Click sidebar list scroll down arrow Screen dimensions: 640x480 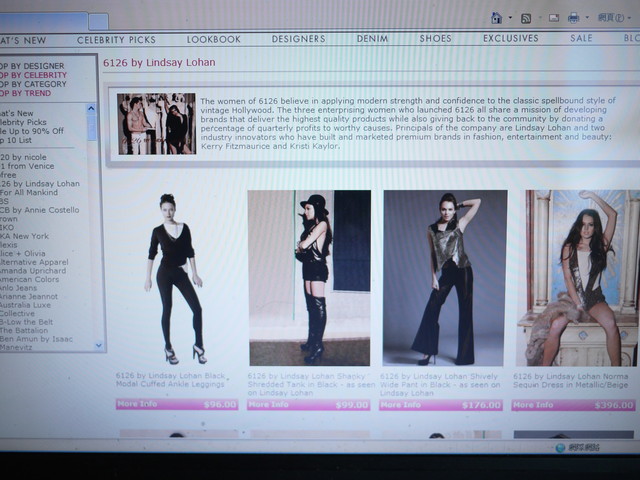coord(98,345)
